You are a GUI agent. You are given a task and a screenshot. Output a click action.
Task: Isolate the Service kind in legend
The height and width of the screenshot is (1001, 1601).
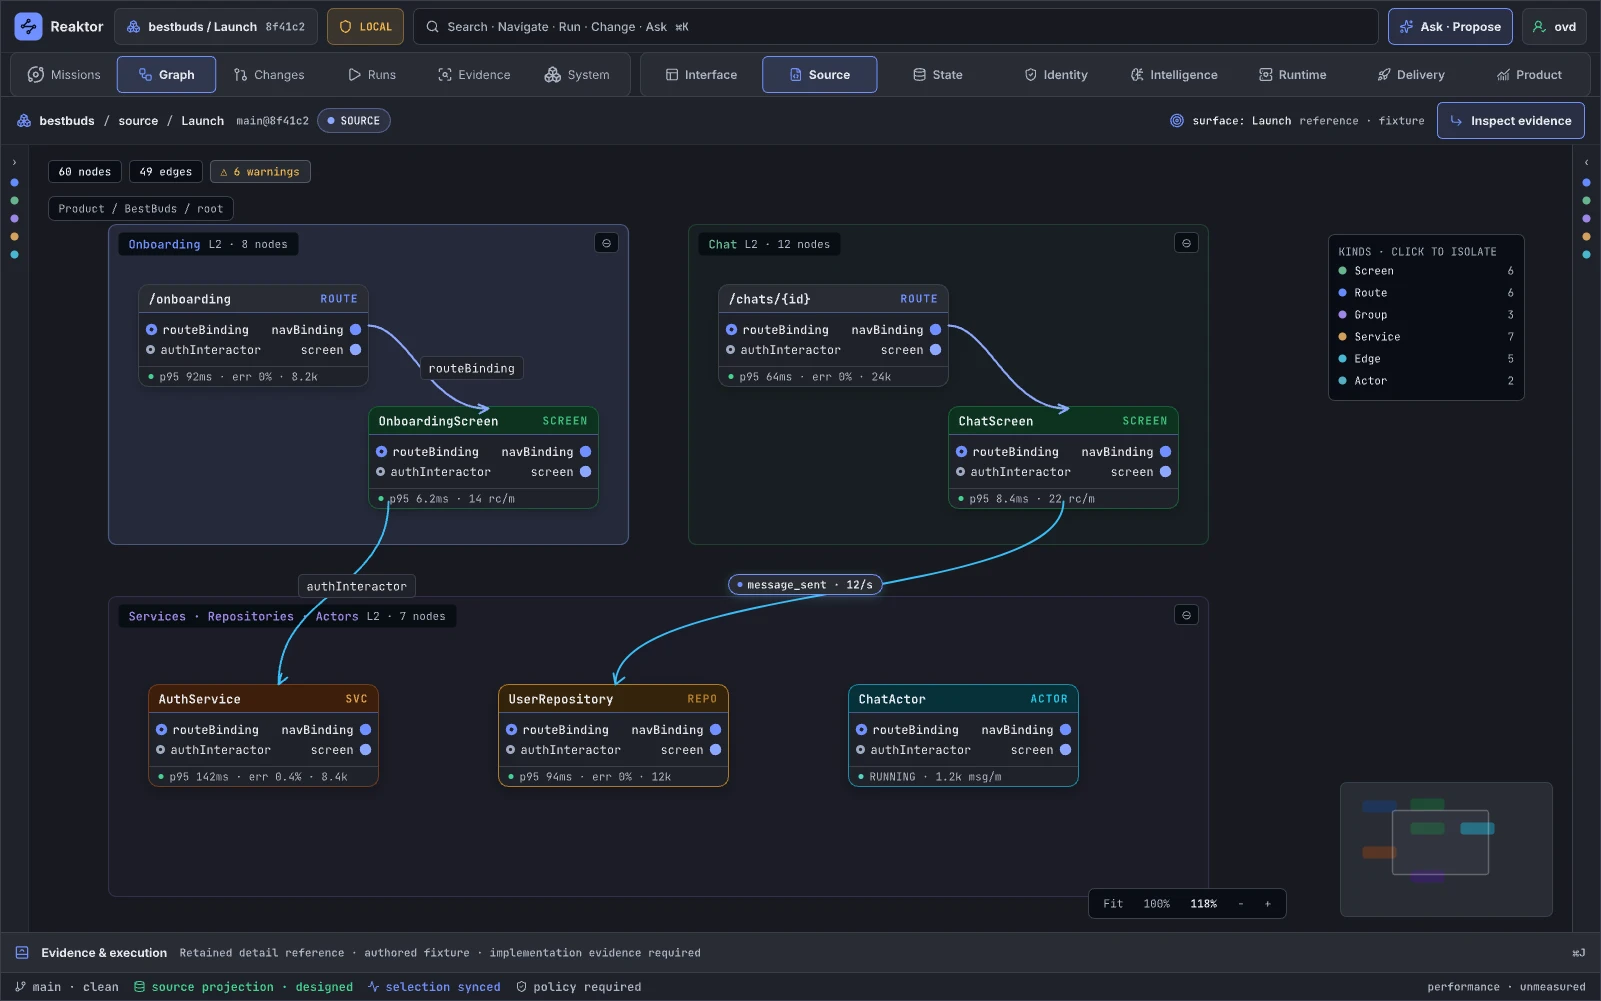pyautogui.click(x=1426, y=337)
